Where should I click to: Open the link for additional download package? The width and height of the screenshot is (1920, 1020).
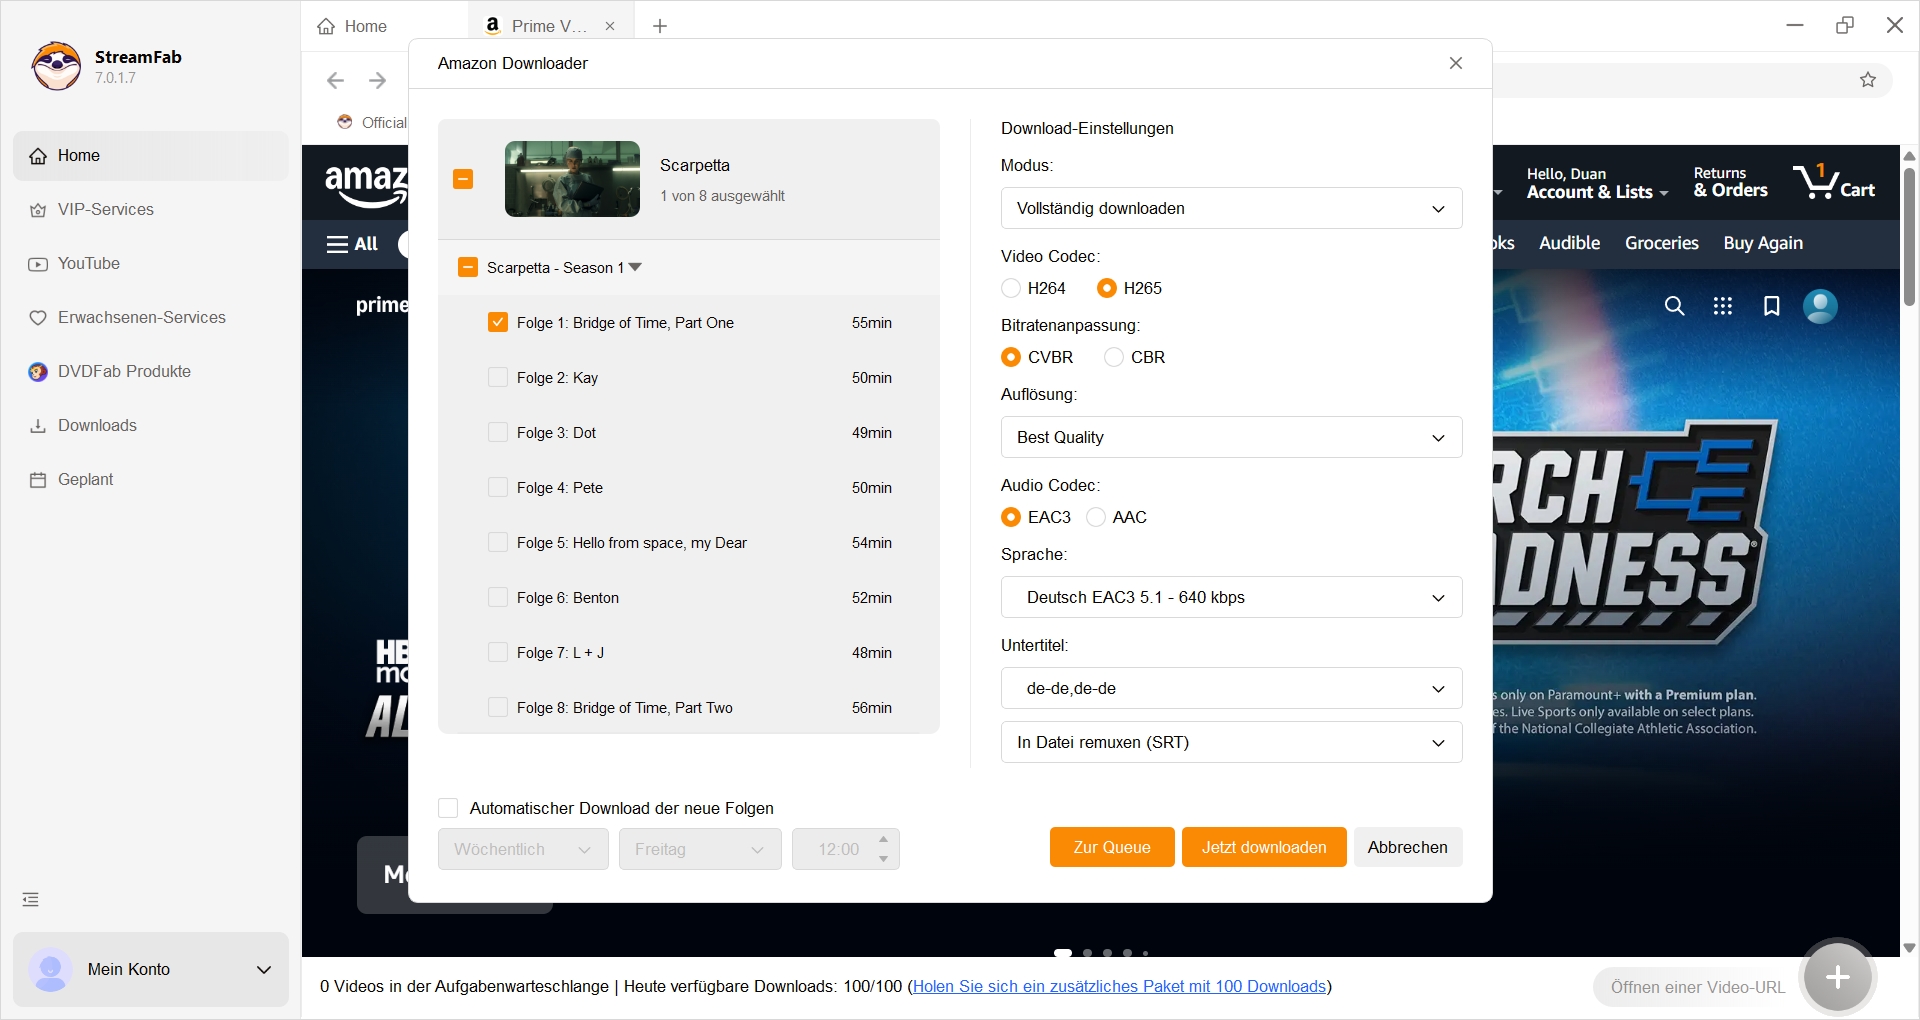click(1120, 986)
